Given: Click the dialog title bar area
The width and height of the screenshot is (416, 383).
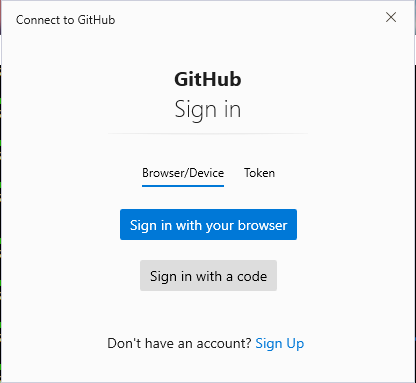Looking at the screenshot, I should (233, 19).
